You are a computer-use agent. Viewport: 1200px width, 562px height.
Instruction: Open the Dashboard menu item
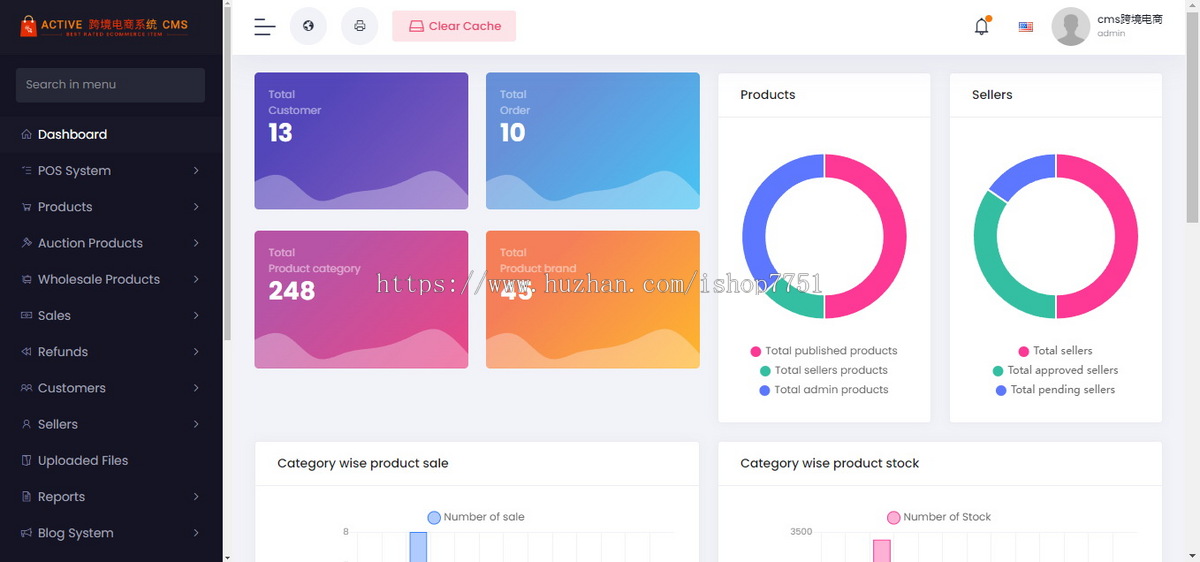coord(111,134)
